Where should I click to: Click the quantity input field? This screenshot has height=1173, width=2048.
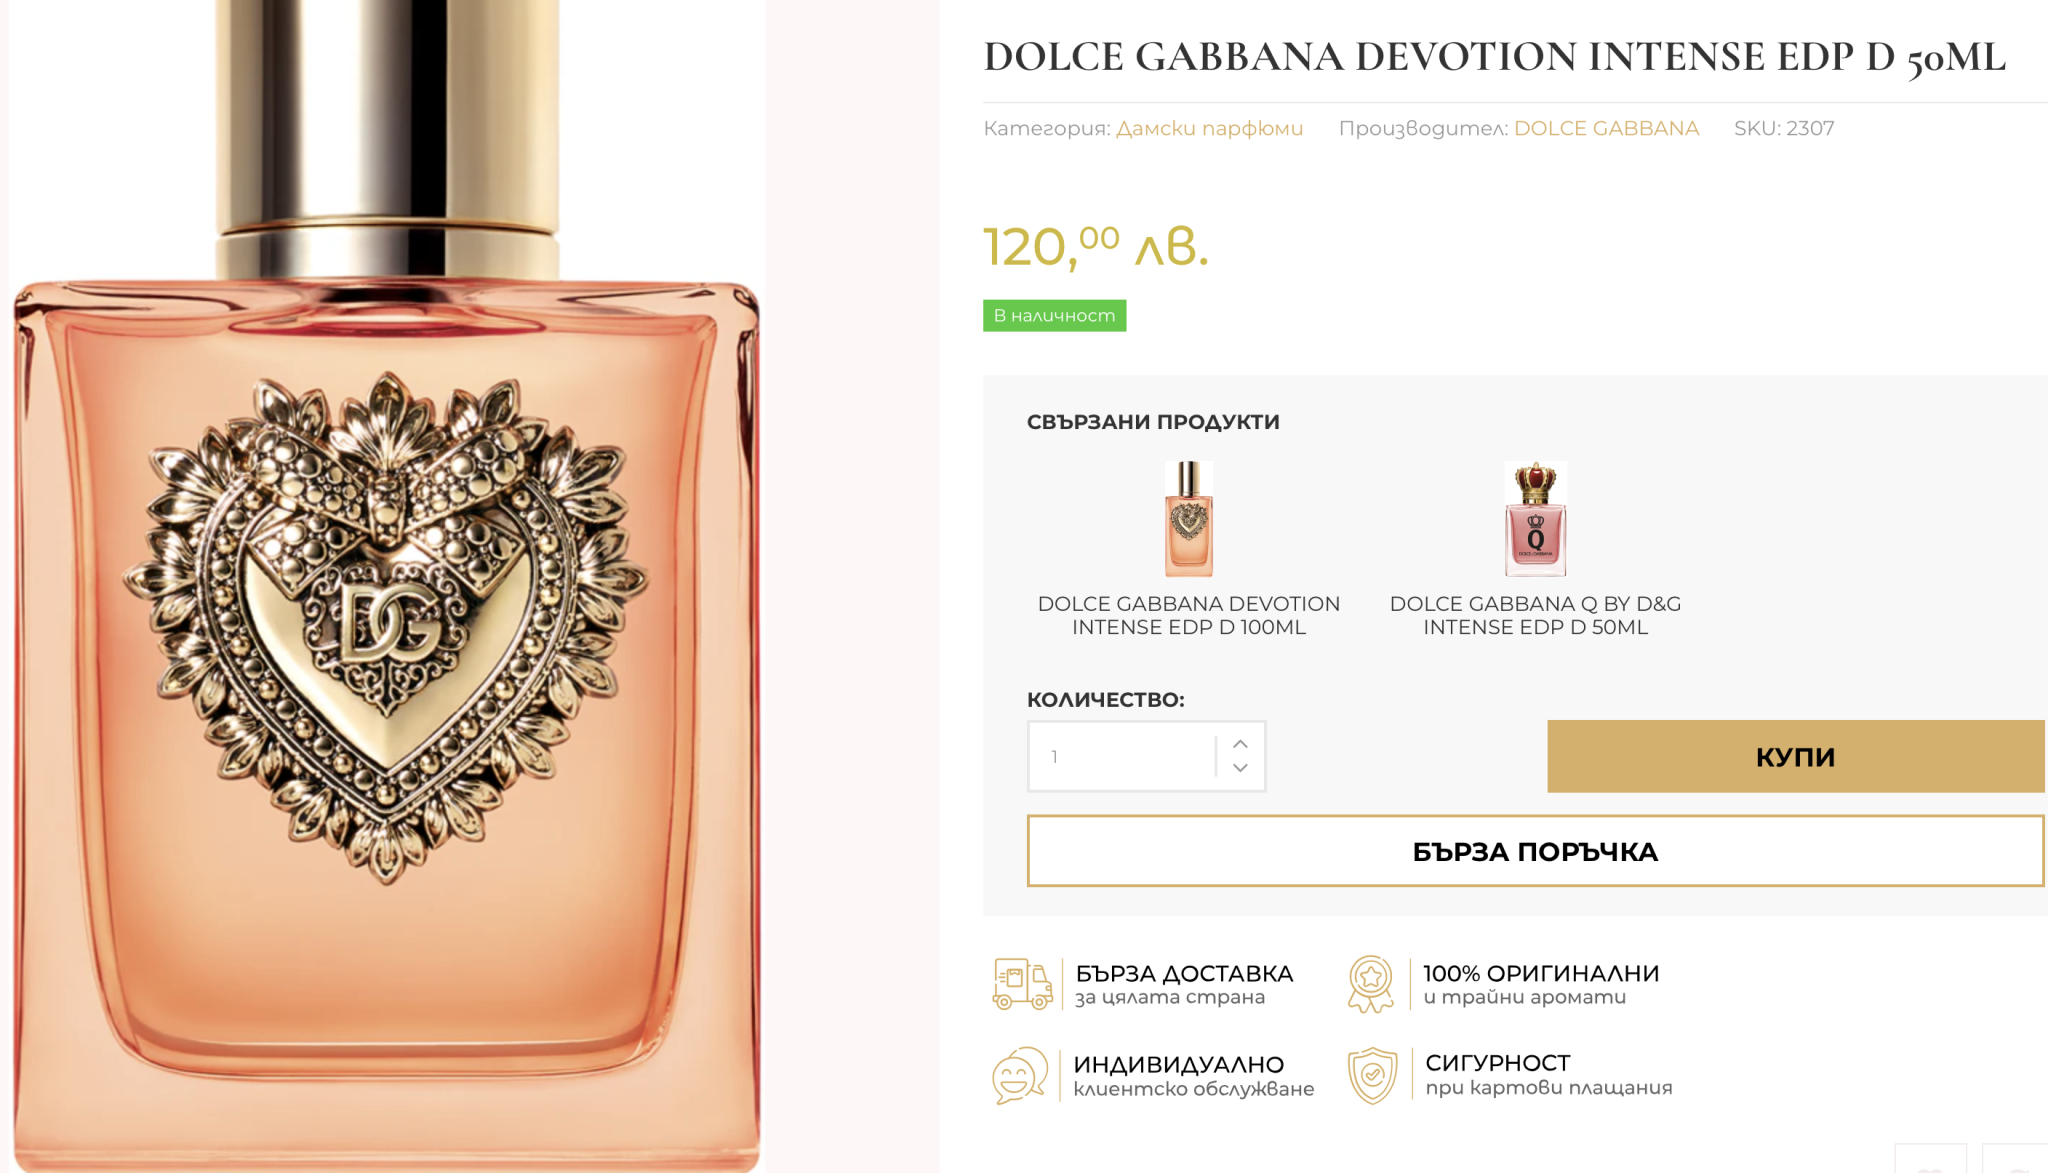[x=1122, y=756]
